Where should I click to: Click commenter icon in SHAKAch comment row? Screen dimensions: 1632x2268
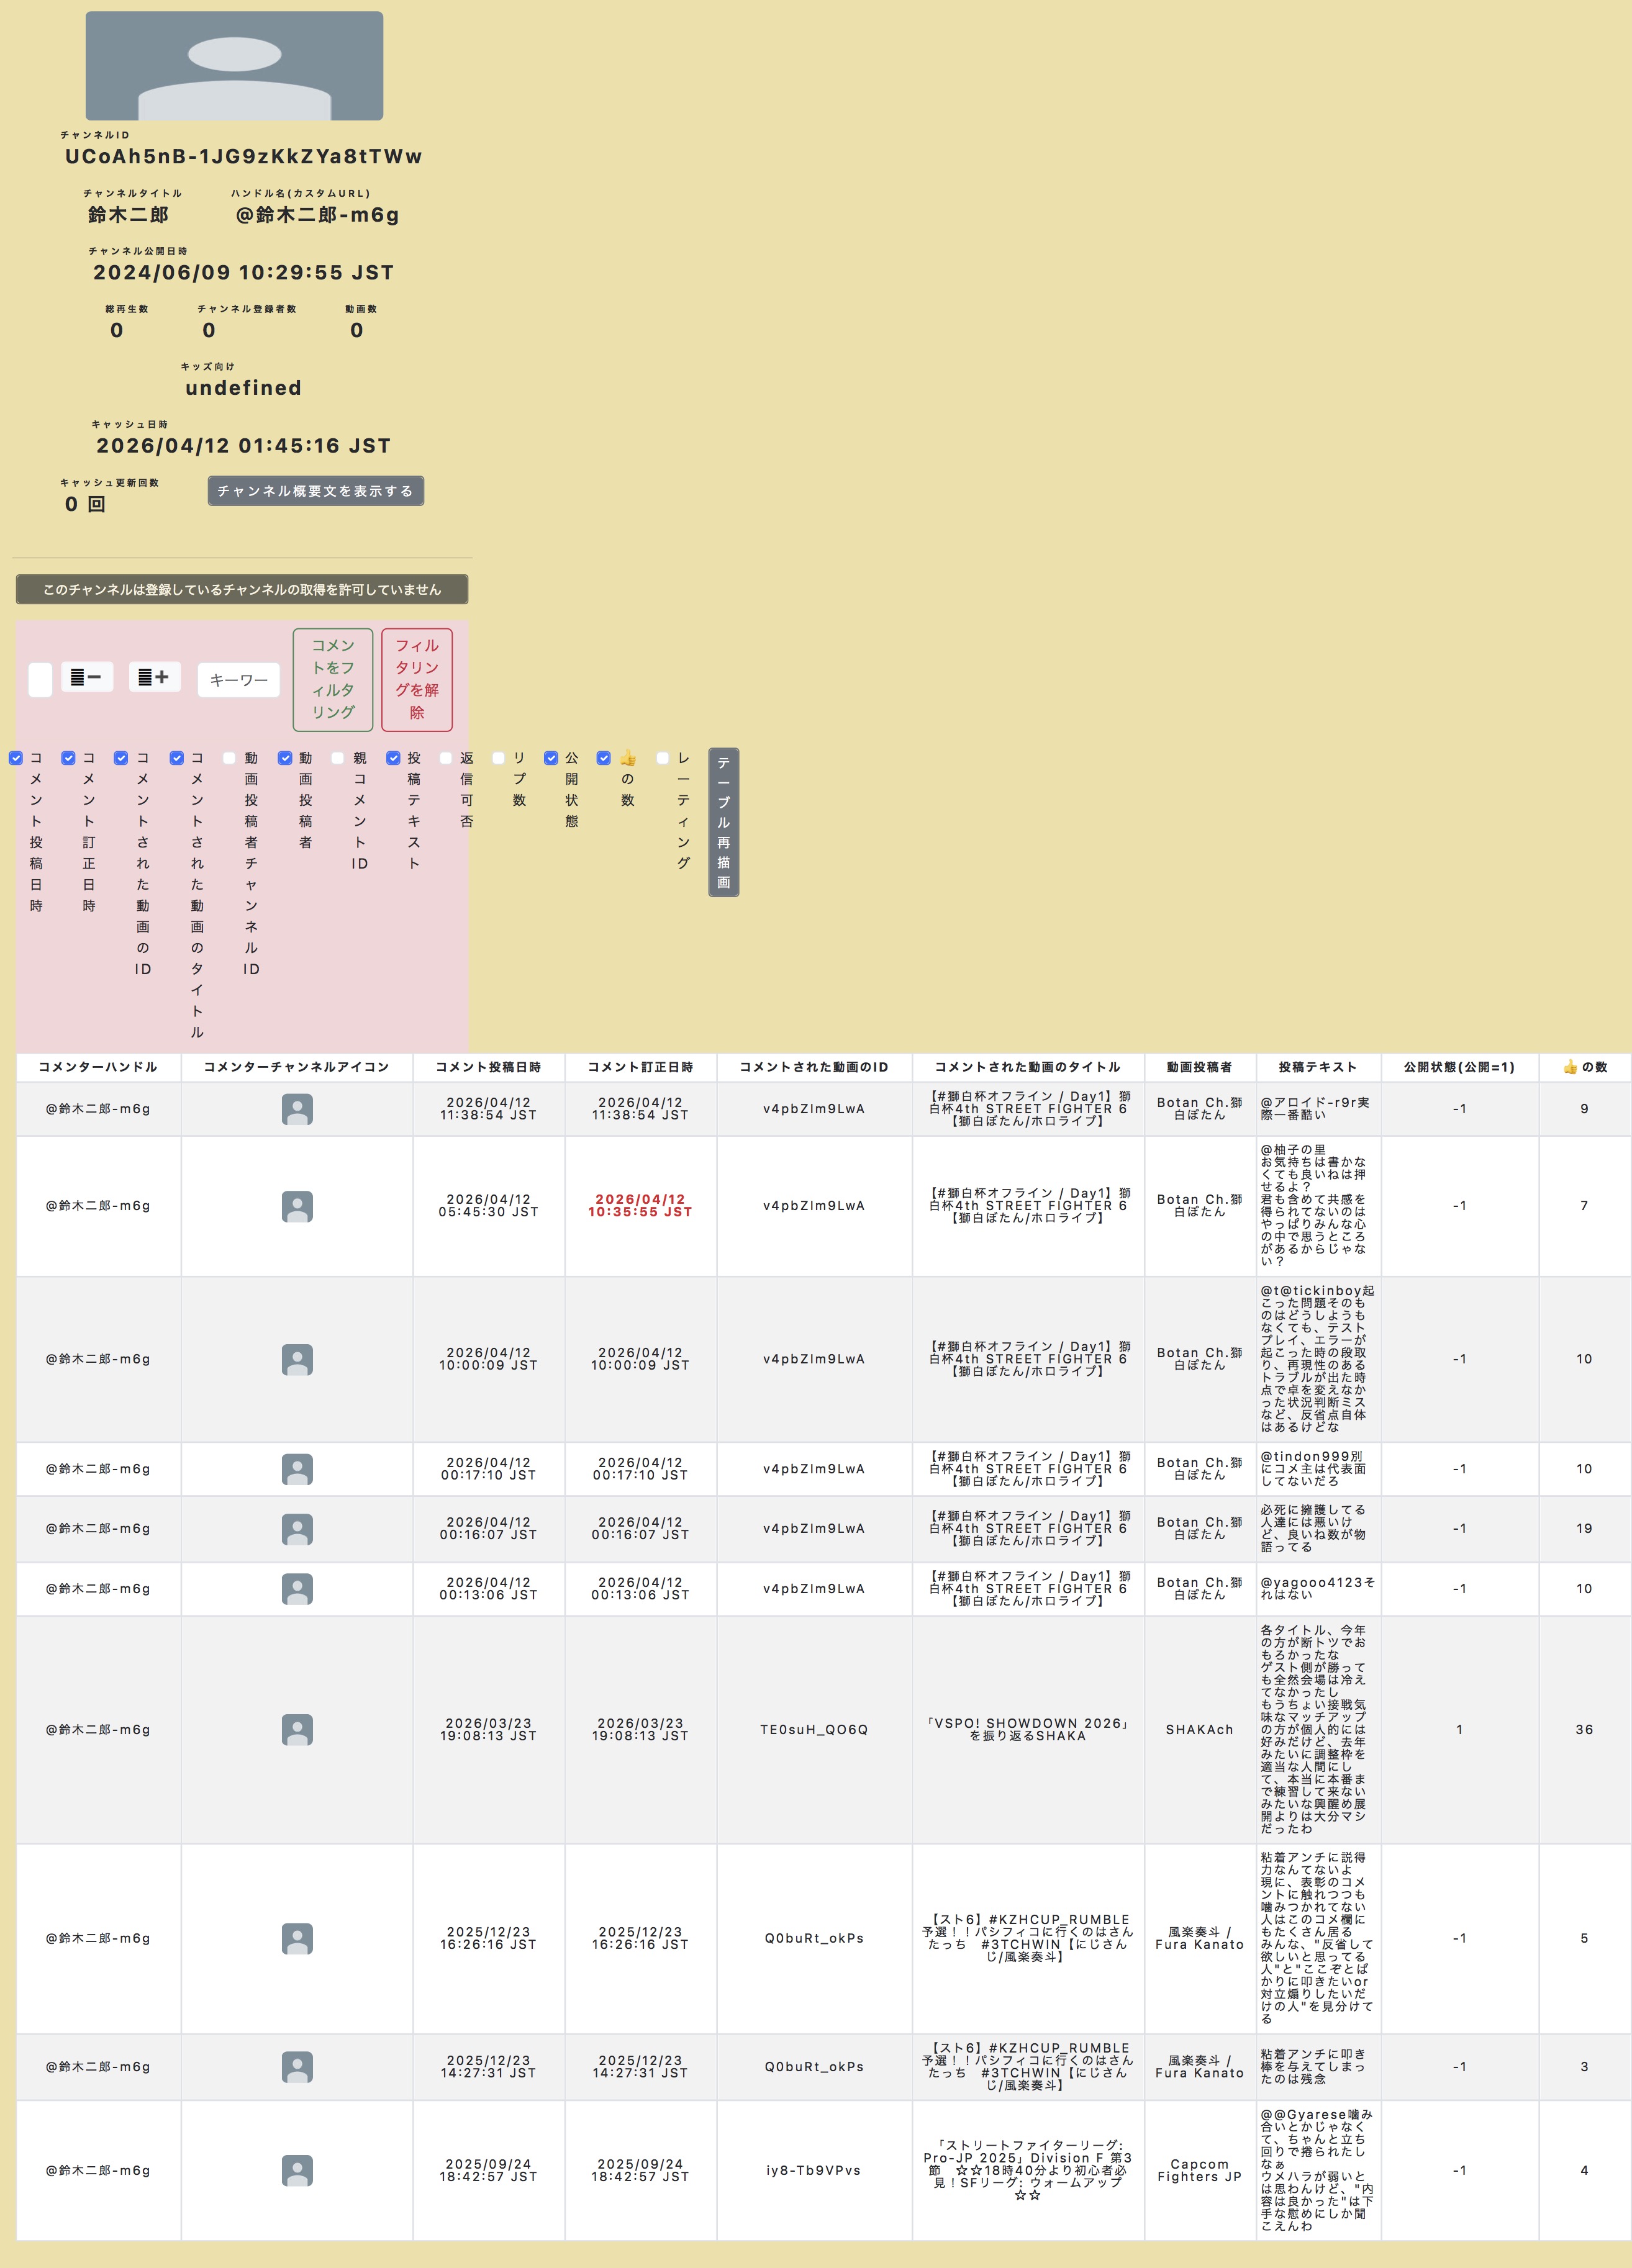point(297,1729)
